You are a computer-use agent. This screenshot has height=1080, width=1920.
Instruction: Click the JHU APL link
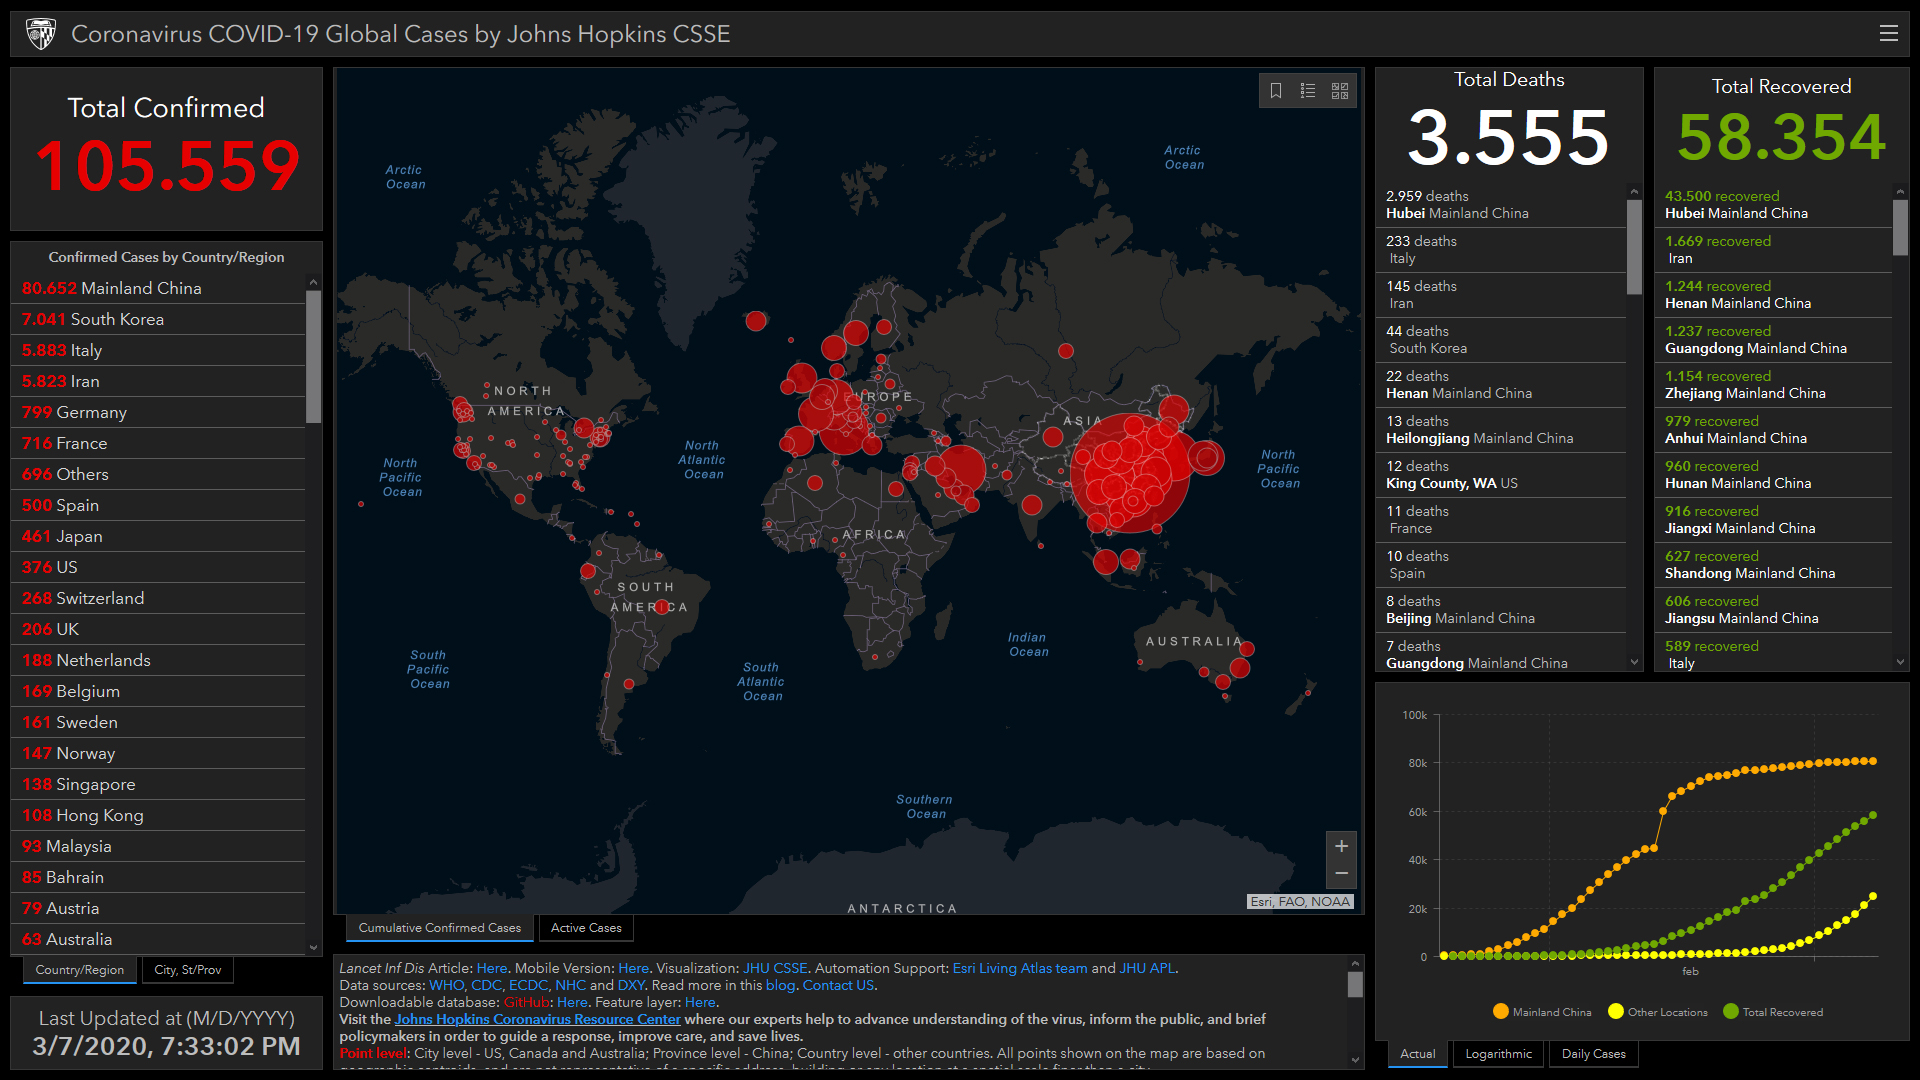pyautogui.click(x=1147, y=968)
